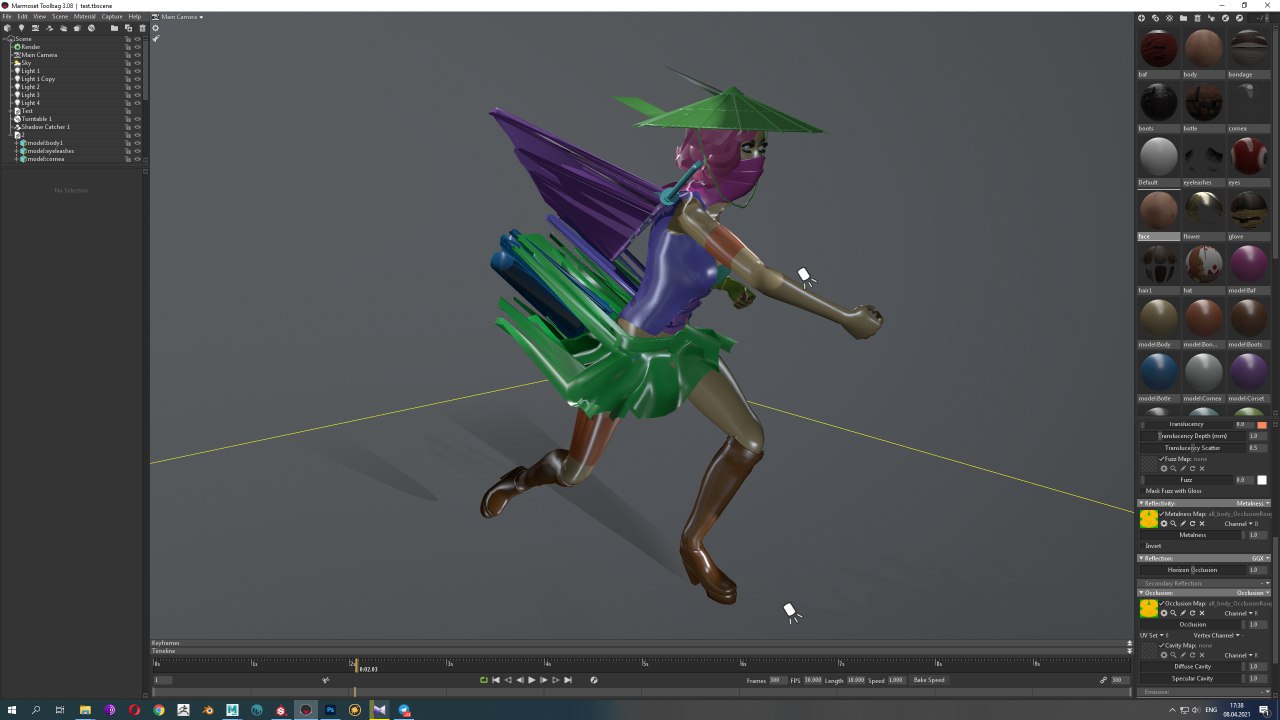Open the Translucency color swatch

(1262, 425)
